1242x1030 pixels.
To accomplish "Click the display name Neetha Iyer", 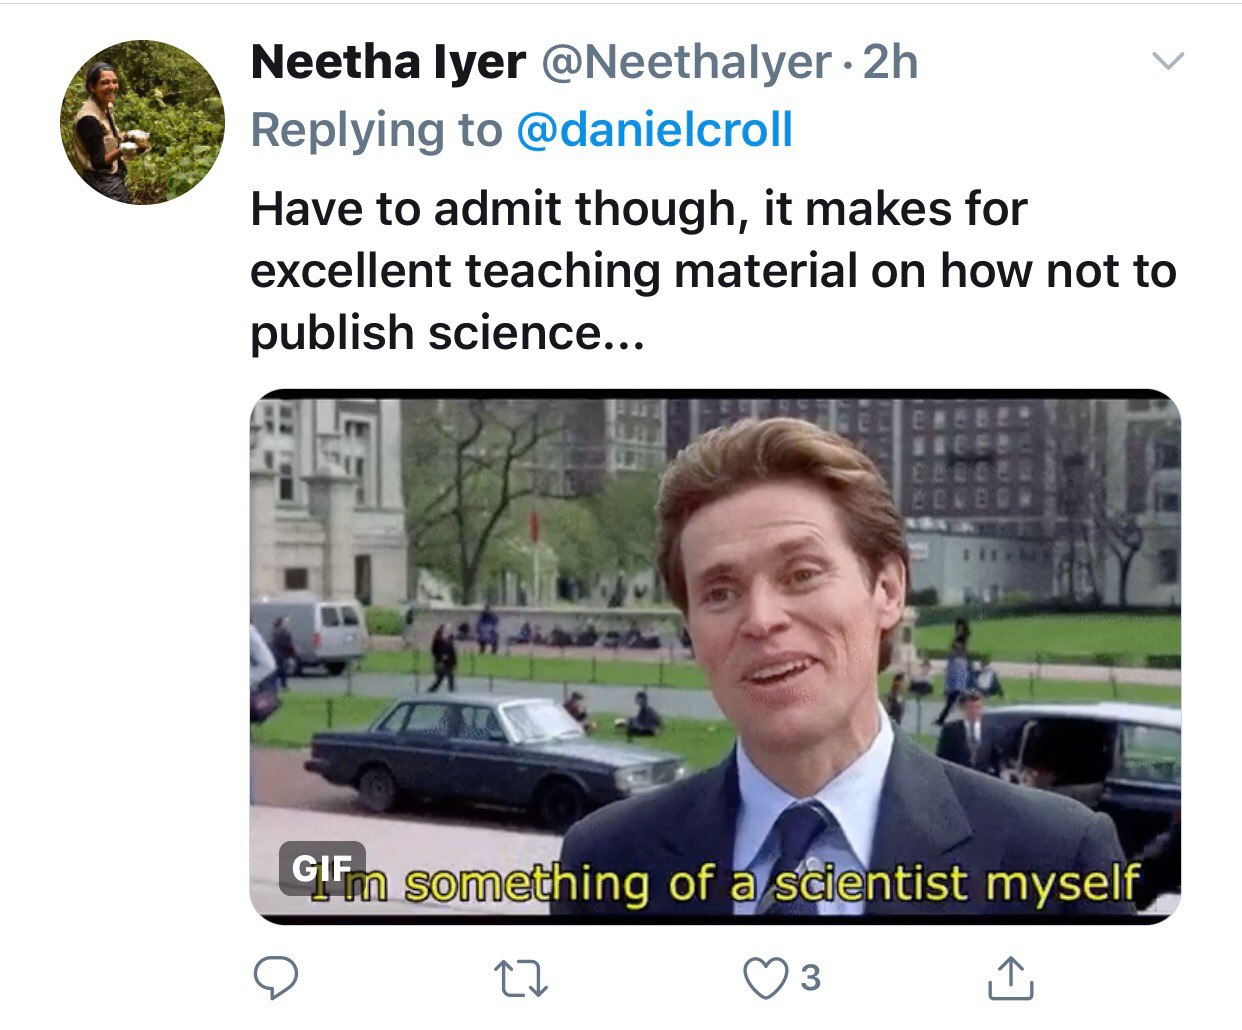I will point(388,62).
